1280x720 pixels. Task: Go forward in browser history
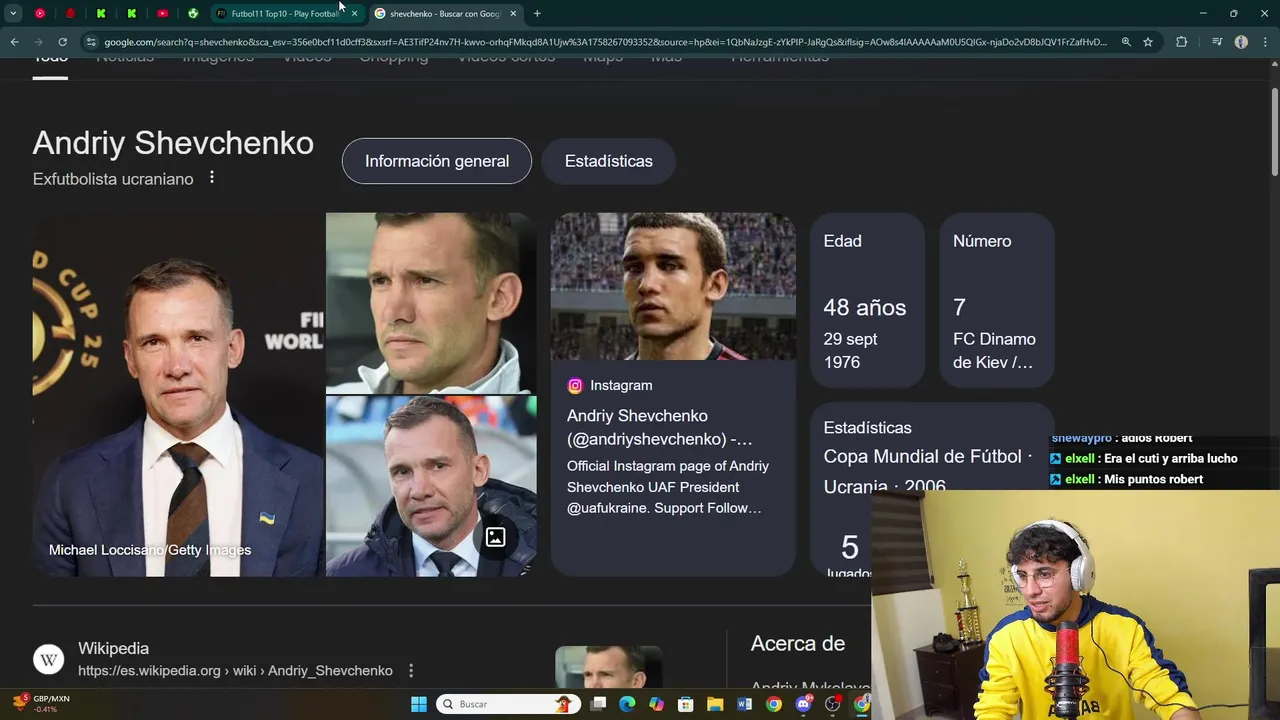click(x=38, y=42)
